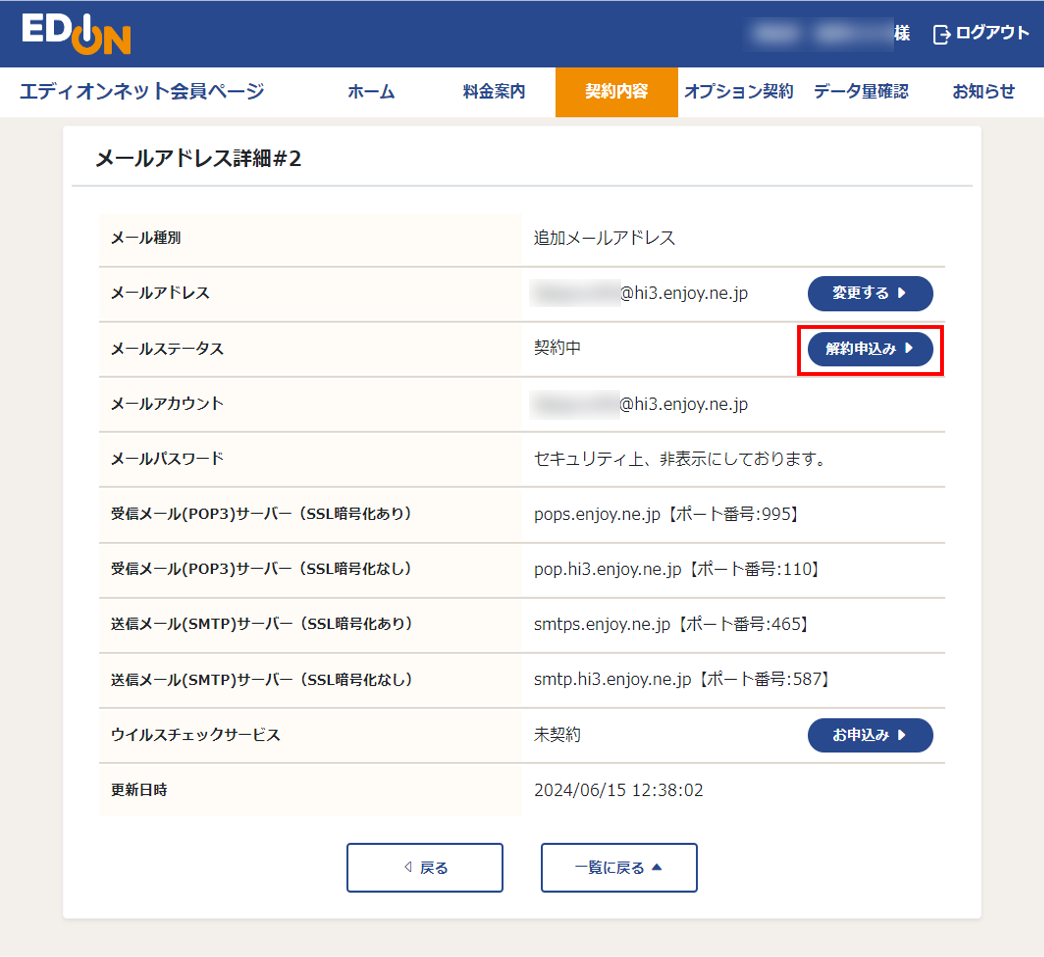Viewport: 1044px width, 957px height.
Task: Open the オプション契約 menu item
Action: pos(739,92)
